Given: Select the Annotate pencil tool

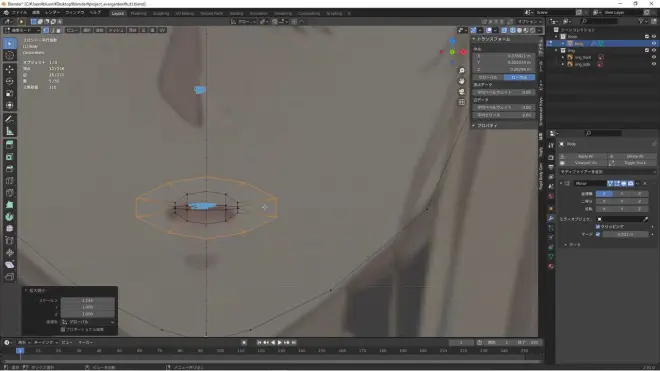Looking at the screenshot, I should 10,119.
